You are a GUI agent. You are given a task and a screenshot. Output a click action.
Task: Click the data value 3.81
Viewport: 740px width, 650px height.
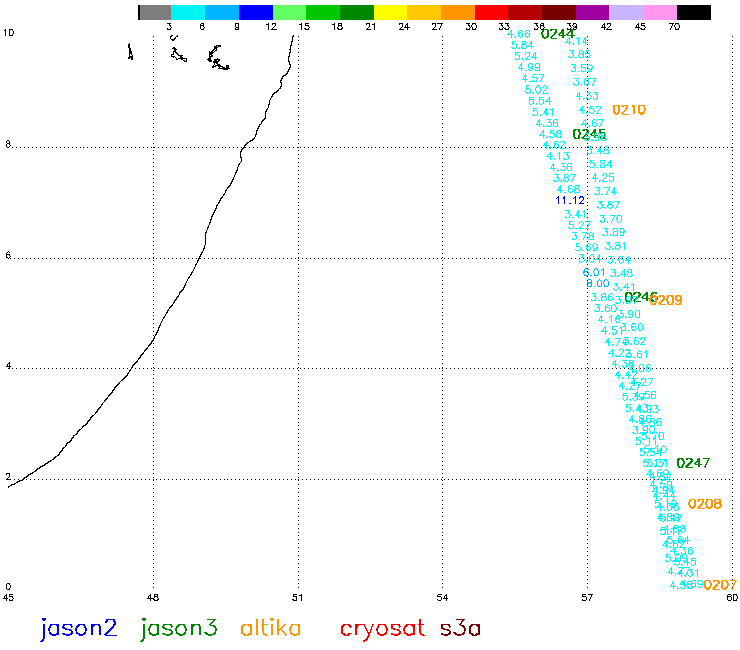[616, 246]
